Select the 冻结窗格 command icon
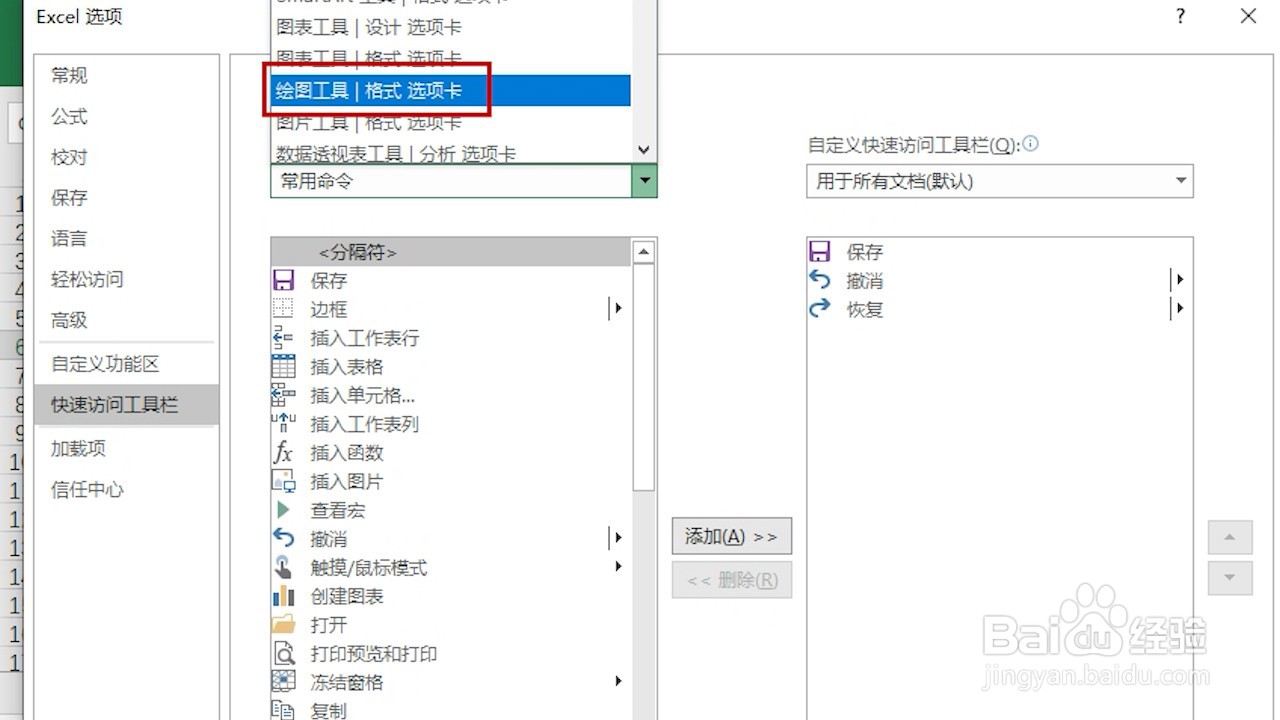 click(x=283, y=681)
